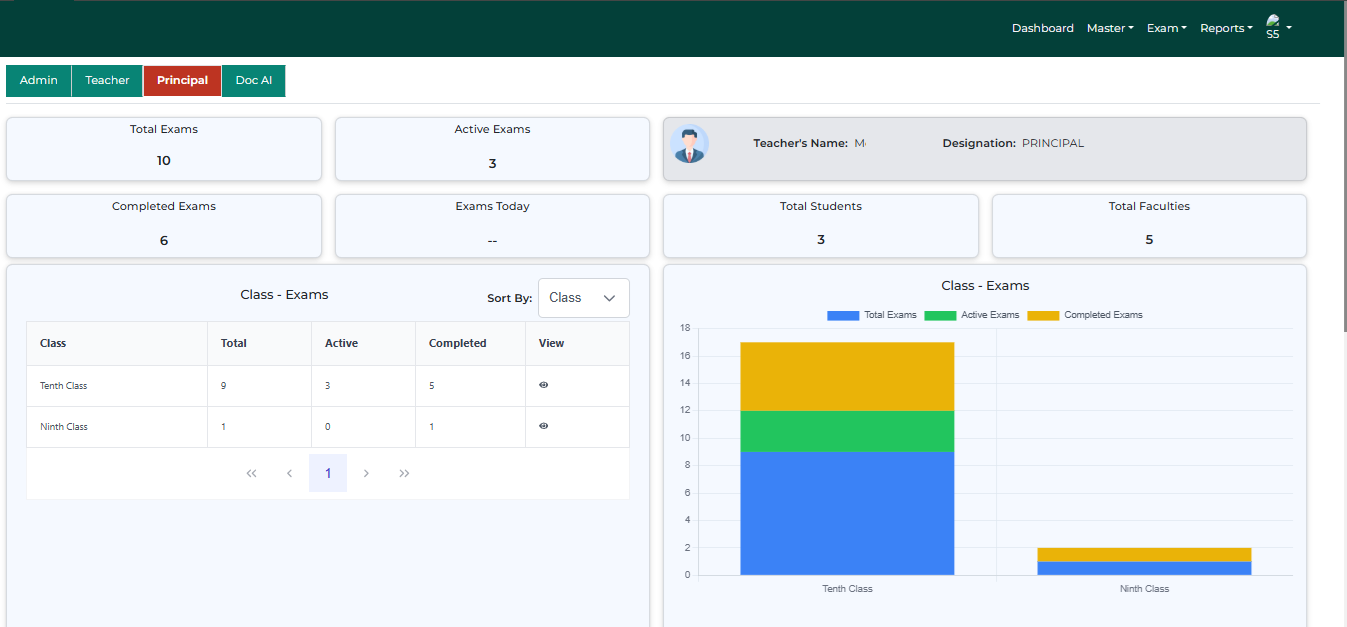Expand the Reports menu
This screenshot has height=627, width=1347.
tap(1225, 28)
